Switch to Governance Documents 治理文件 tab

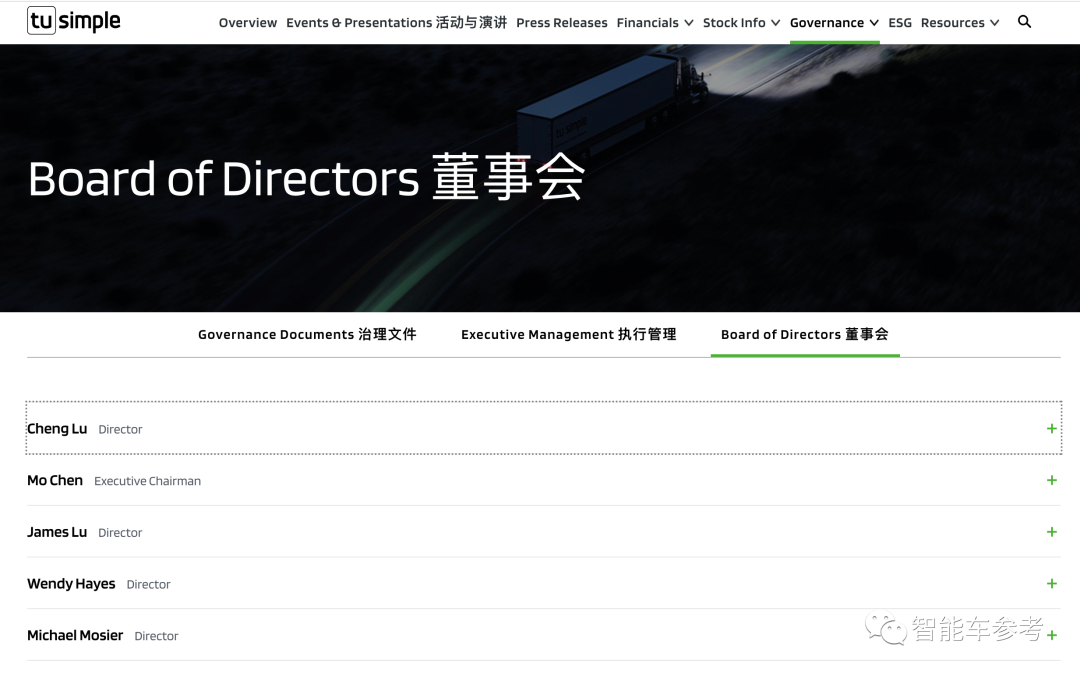click(307, 334)
